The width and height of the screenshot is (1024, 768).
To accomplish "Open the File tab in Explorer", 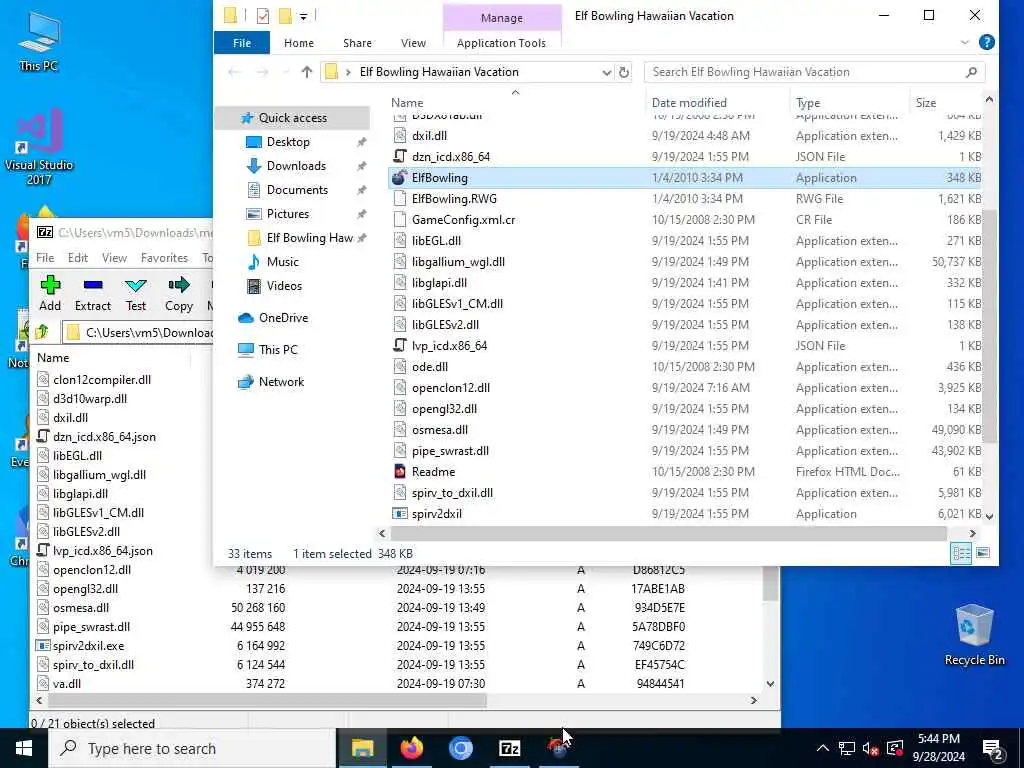I will (242, 42).
